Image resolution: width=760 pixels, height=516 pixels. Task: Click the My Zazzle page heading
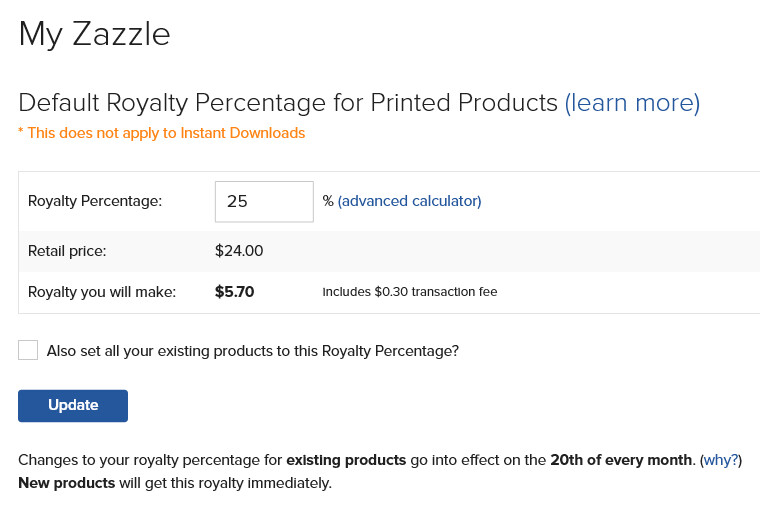[95, 35]
